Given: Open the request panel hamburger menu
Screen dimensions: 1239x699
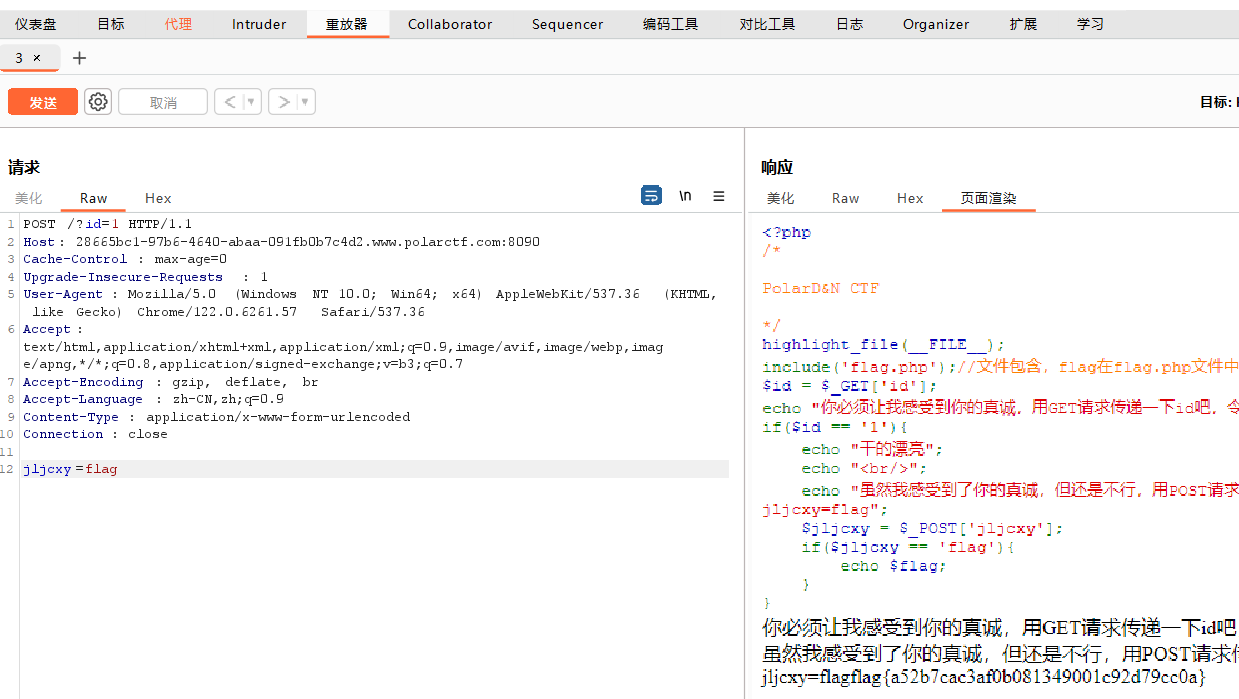Looking at the screenshot, I should pos(719,196).
